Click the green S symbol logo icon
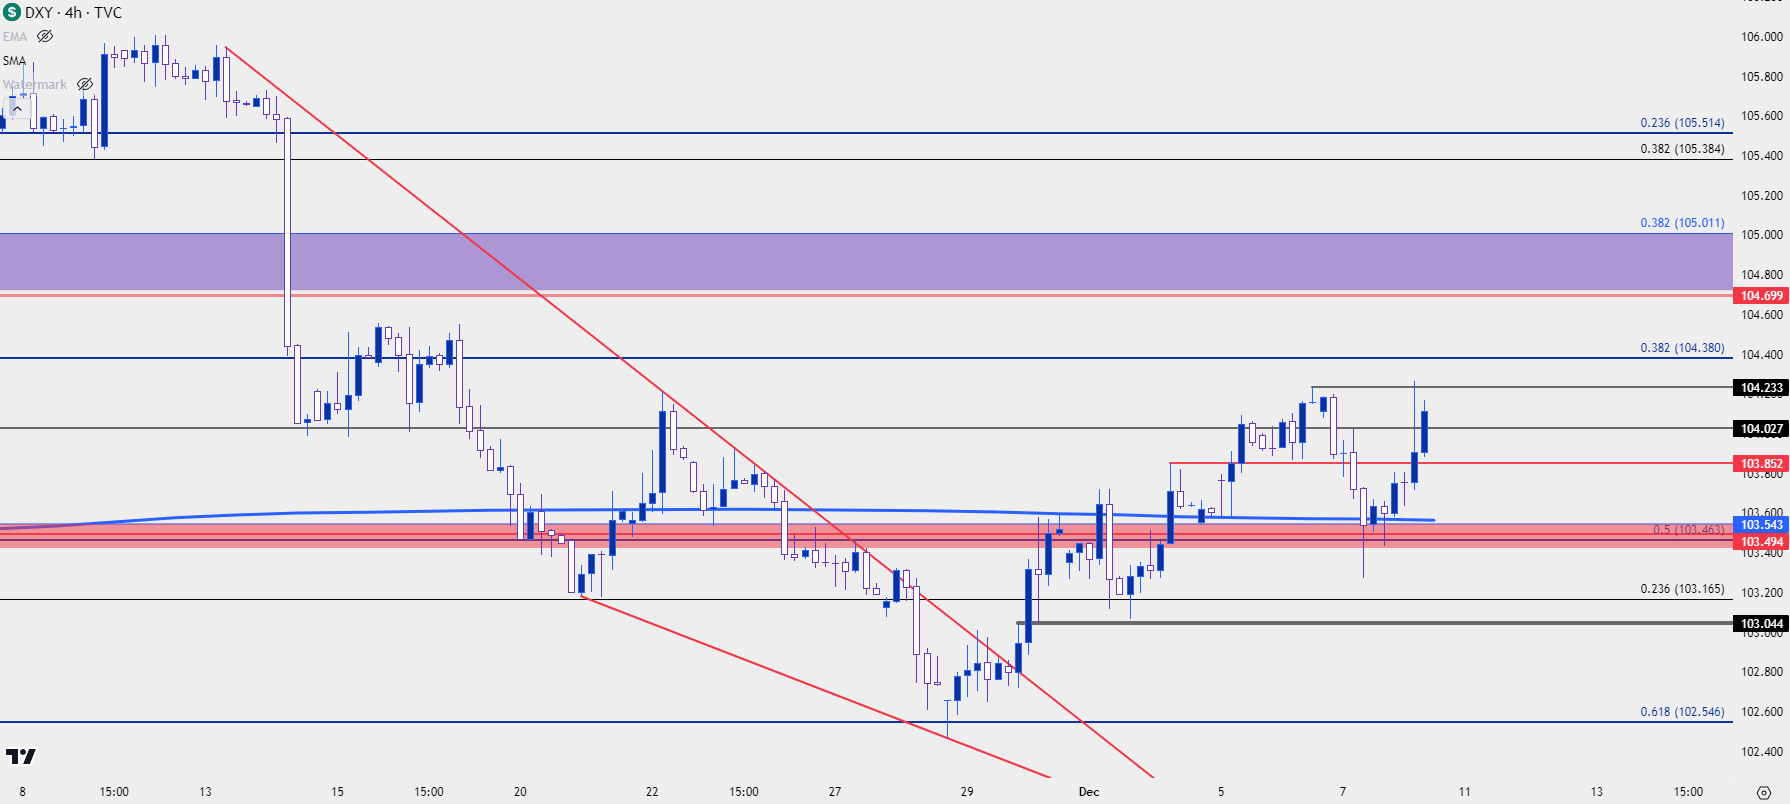1790x804 pixels. [11, 13]
